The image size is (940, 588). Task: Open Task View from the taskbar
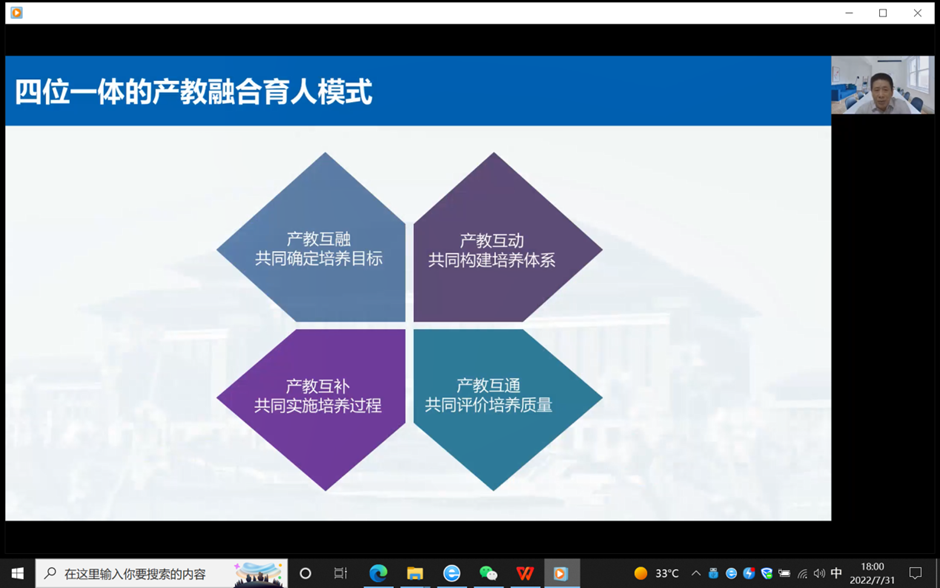[341, 573]
